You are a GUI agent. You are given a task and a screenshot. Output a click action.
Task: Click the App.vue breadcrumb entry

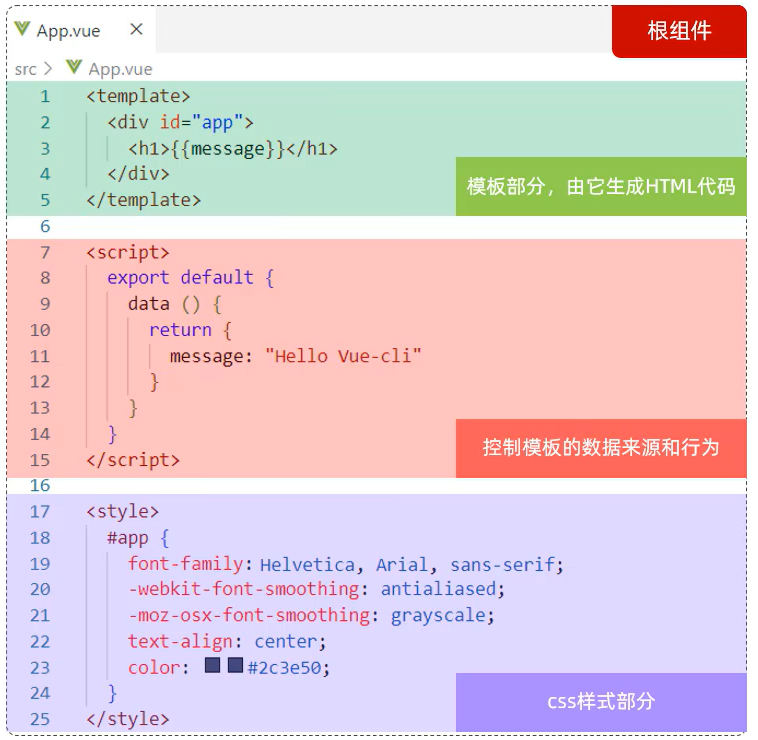click(120, 69)
